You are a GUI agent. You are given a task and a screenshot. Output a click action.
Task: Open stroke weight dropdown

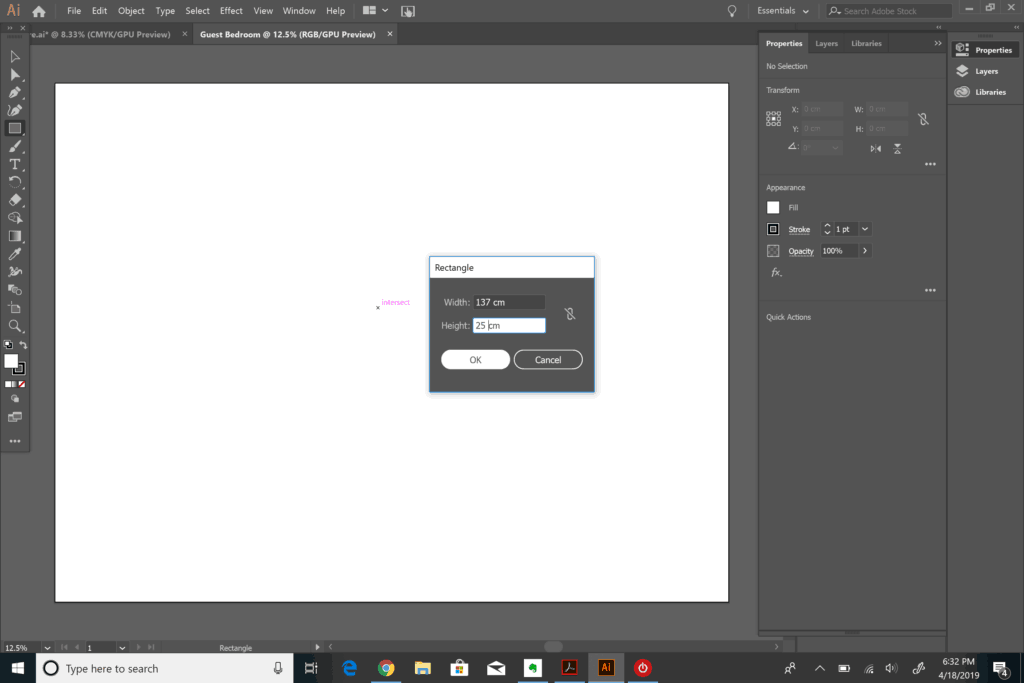[x=865, y=229]
